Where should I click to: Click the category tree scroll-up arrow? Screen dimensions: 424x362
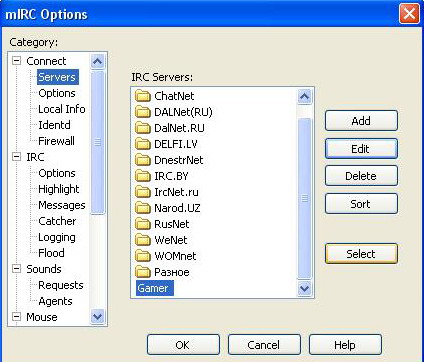98,61
